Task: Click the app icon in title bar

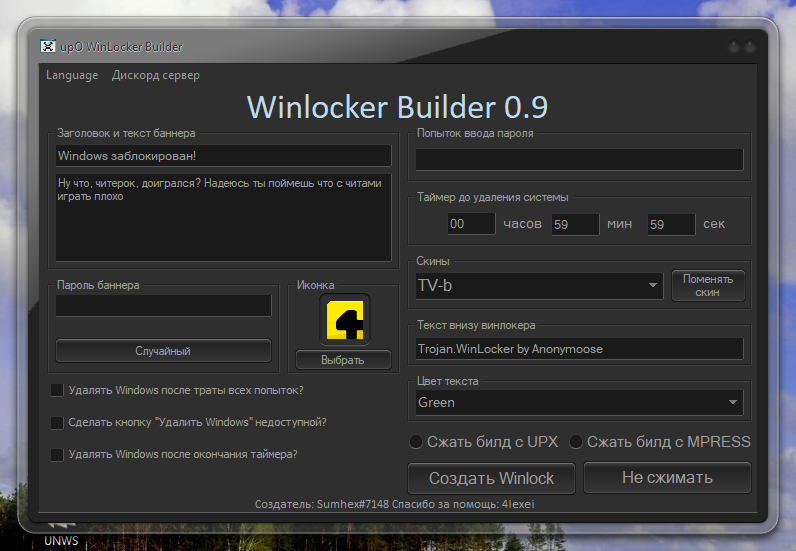Action: (47, 47)
